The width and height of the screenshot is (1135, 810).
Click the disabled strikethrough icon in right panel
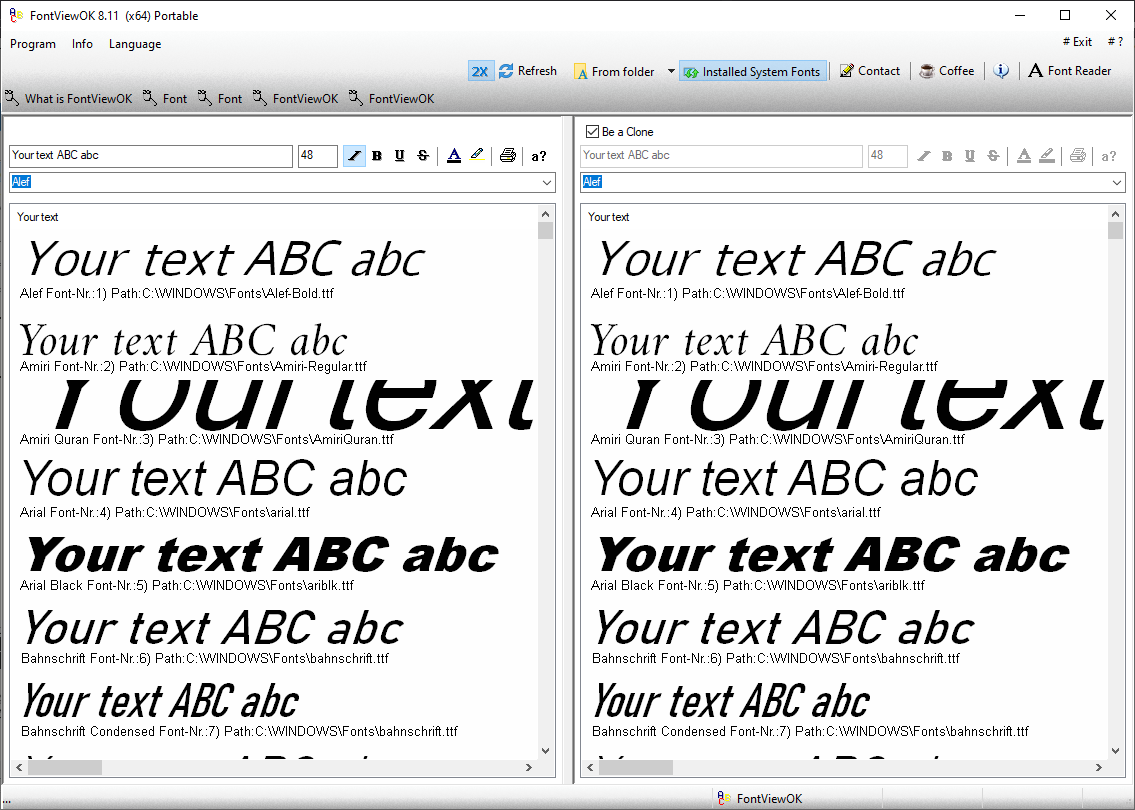(x=993, y=156)
